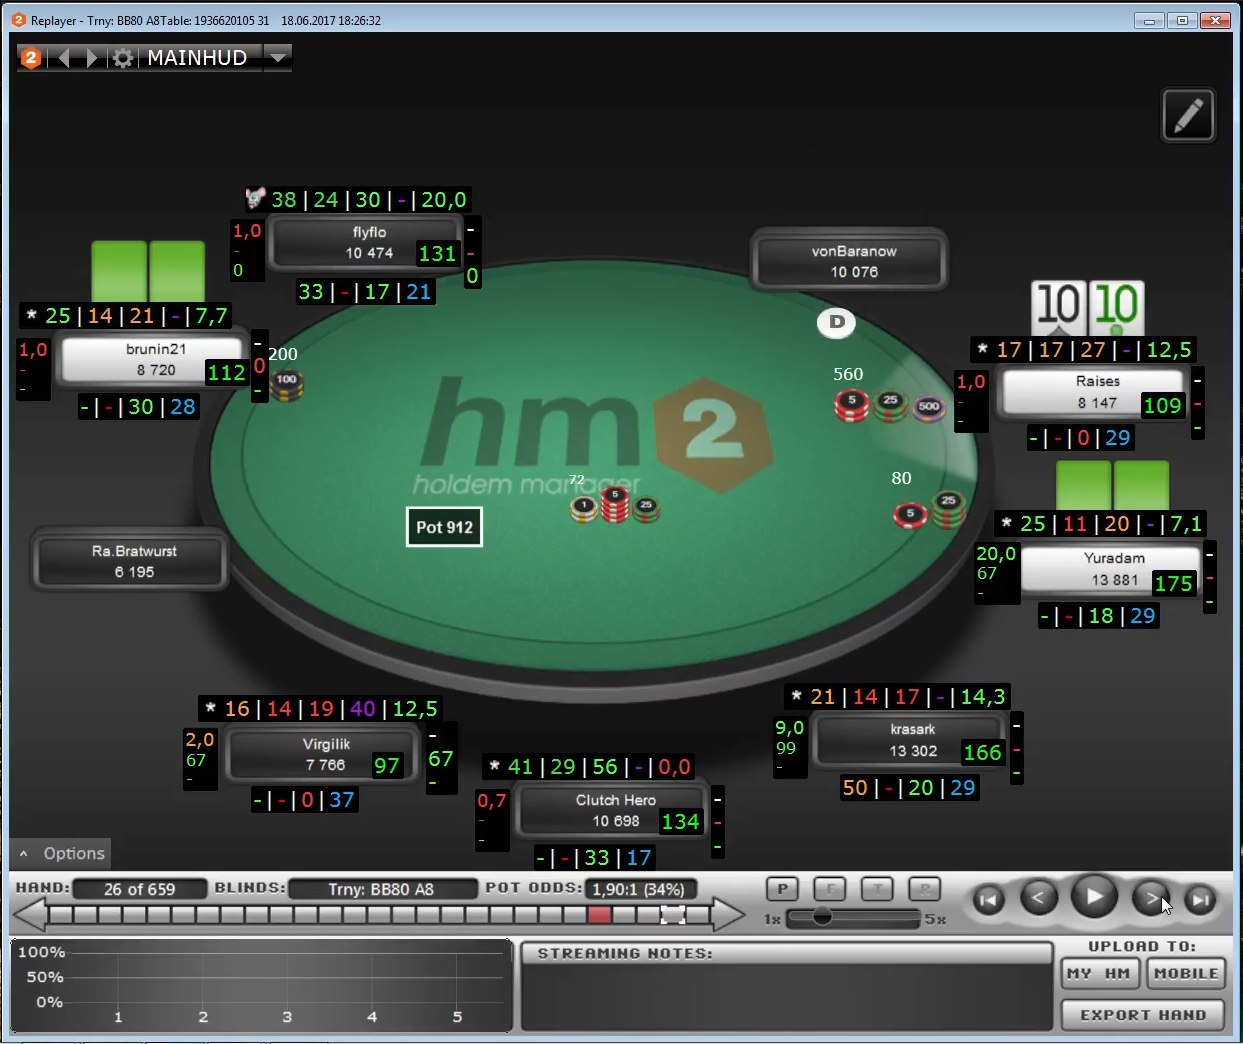
Task: Jump to Flop street with F button
Action: pos(830,888)
